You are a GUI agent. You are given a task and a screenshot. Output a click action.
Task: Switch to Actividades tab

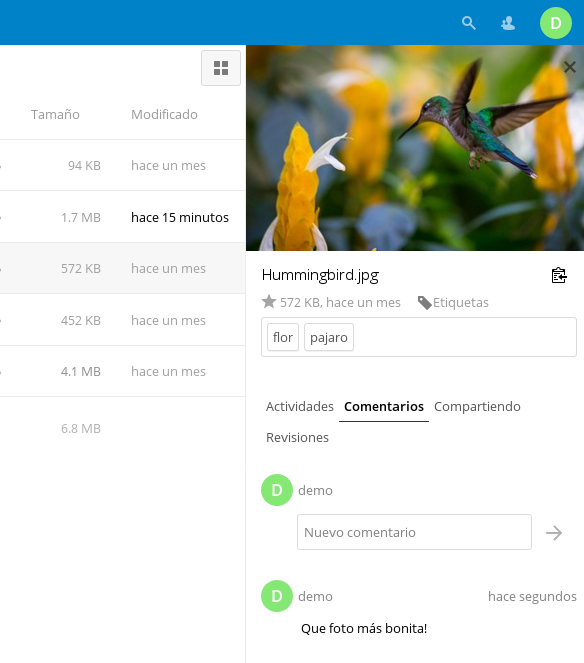pos(300,406)
